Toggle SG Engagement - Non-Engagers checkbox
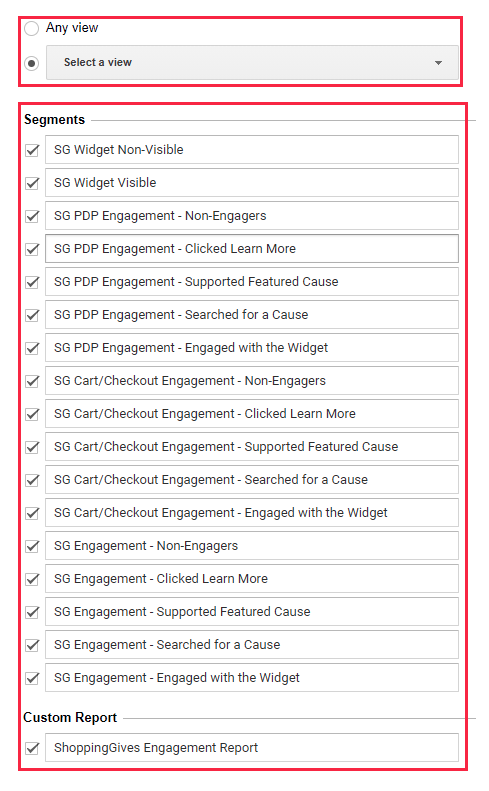This screenshot has height=791, width=489. coord(32,546)
